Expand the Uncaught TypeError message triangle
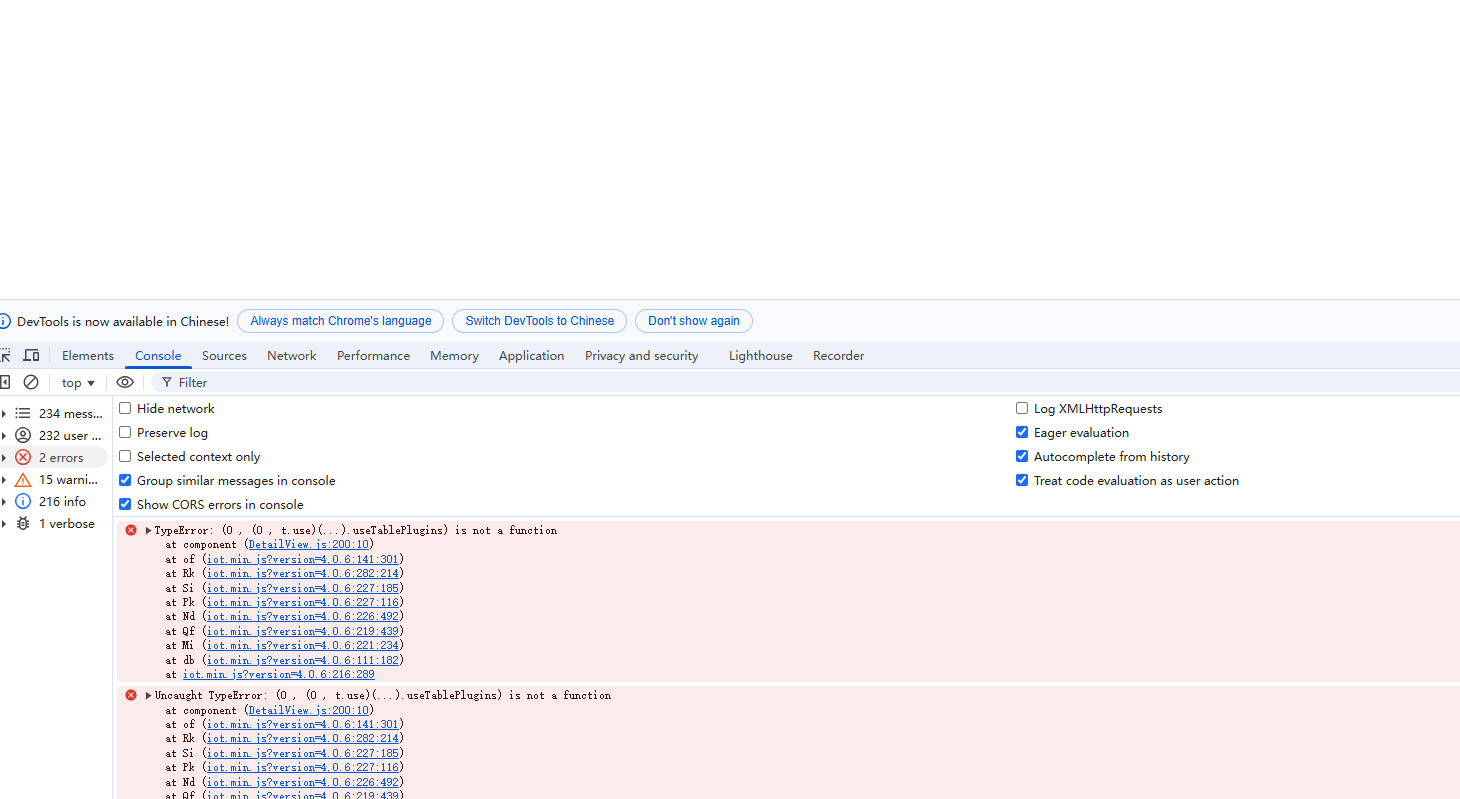 click(149, 695)
